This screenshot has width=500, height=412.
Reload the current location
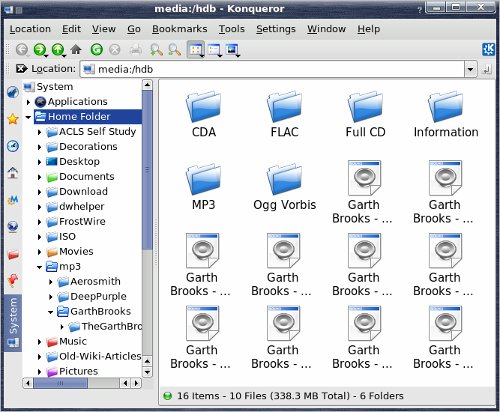[97, 50]
